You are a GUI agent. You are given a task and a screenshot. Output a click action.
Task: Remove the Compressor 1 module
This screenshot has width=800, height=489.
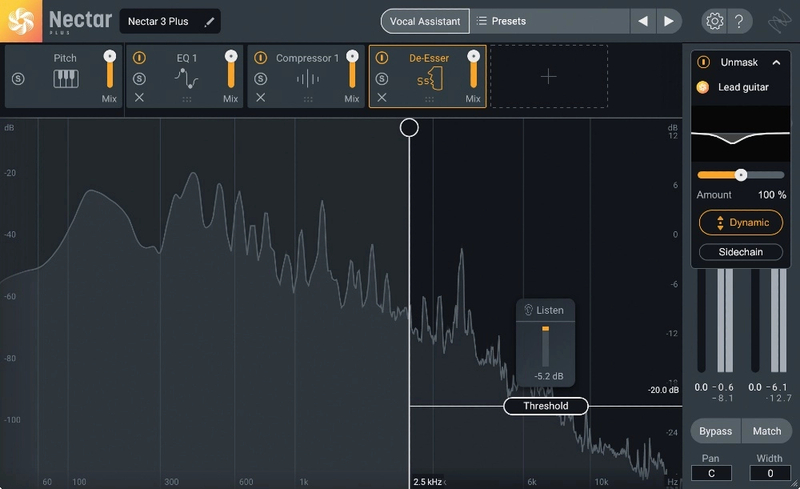pos(261,97)
